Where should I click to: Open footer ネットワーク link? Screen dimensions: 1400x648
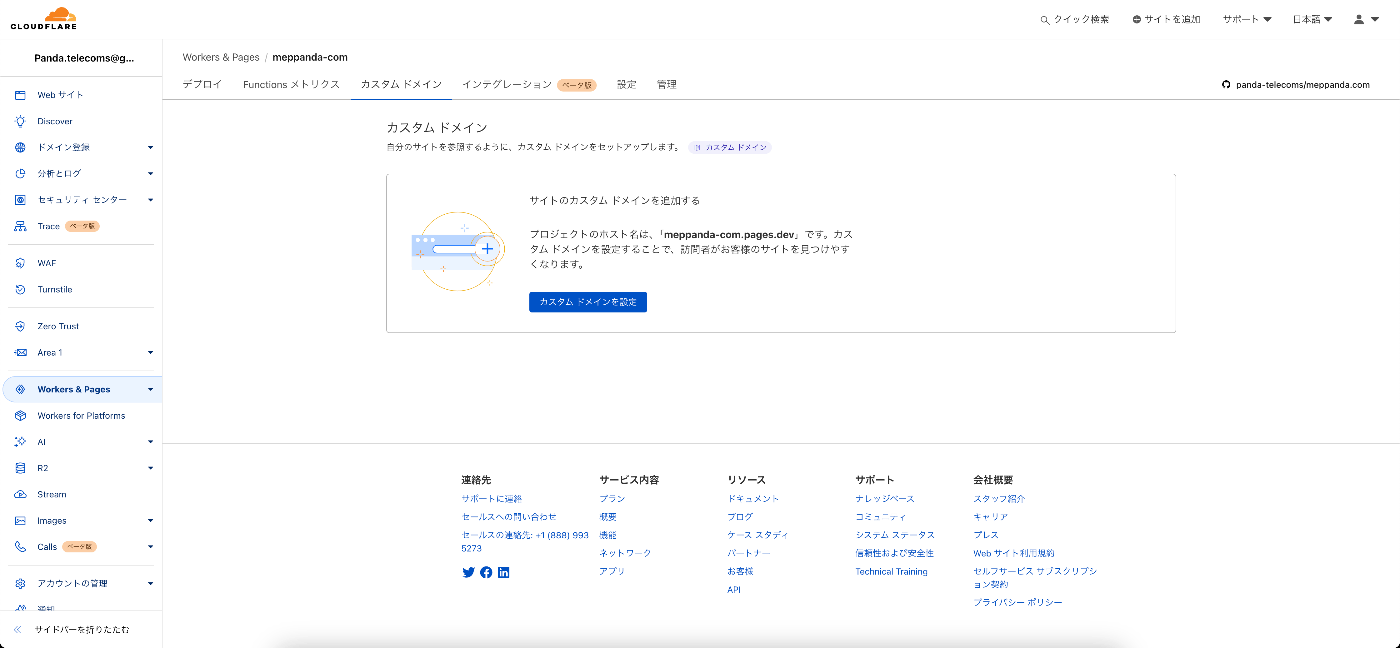(625, 553)
